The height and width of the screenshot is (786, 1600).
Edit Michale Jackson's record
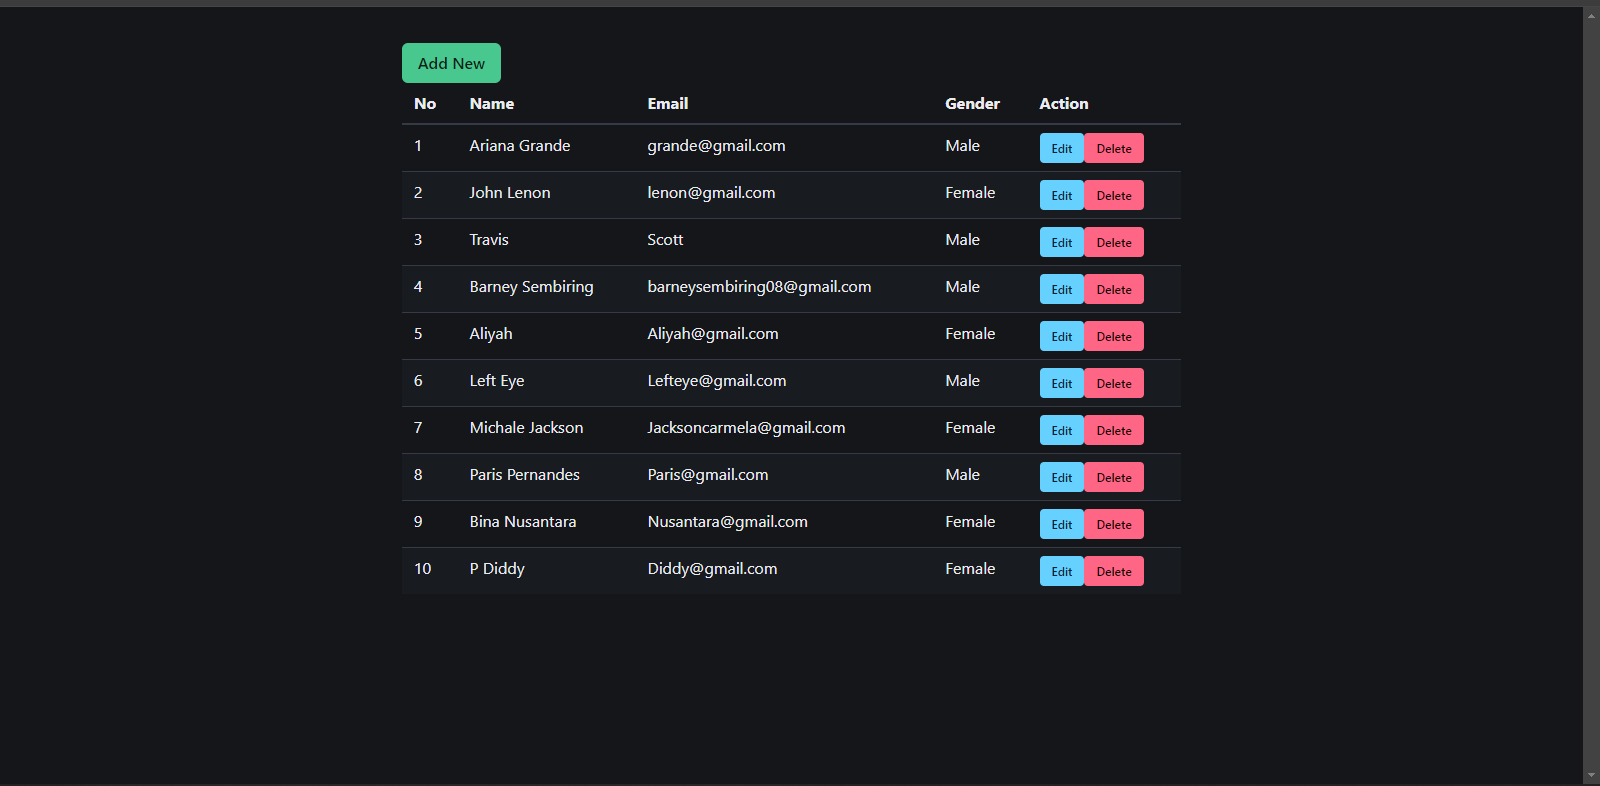[1061, 430]
